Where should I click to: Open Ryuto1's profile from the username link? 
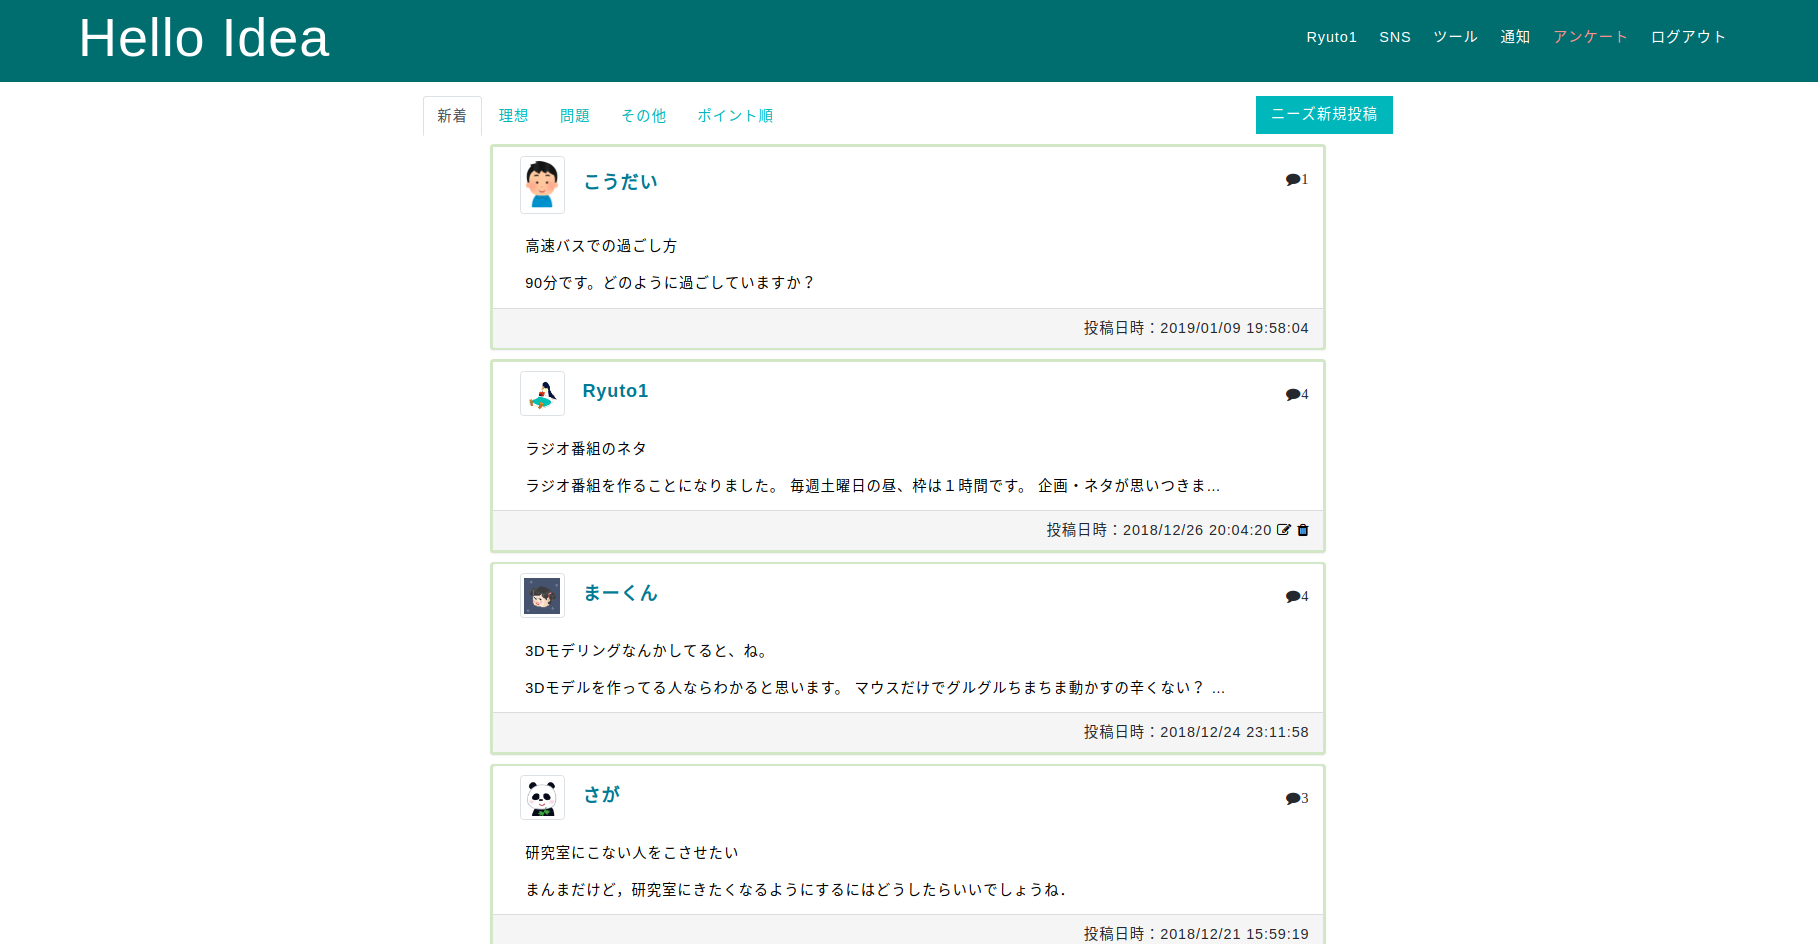tap(615, 391)
